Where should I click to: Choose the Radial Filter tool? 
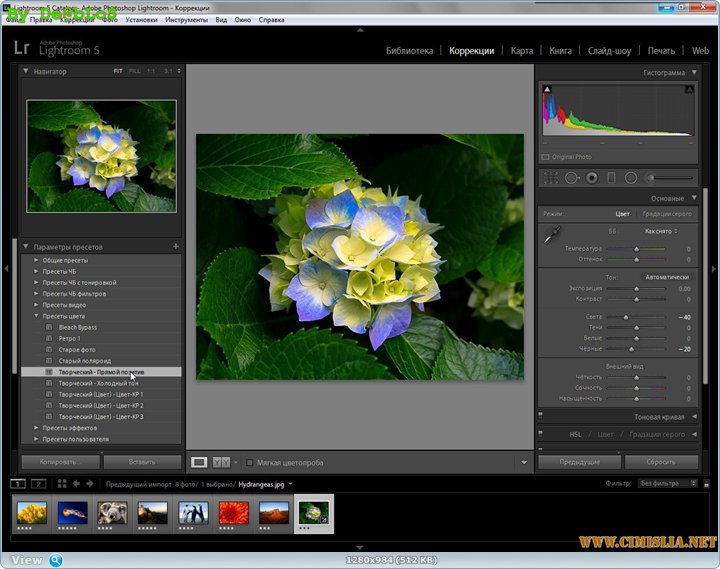632,177
